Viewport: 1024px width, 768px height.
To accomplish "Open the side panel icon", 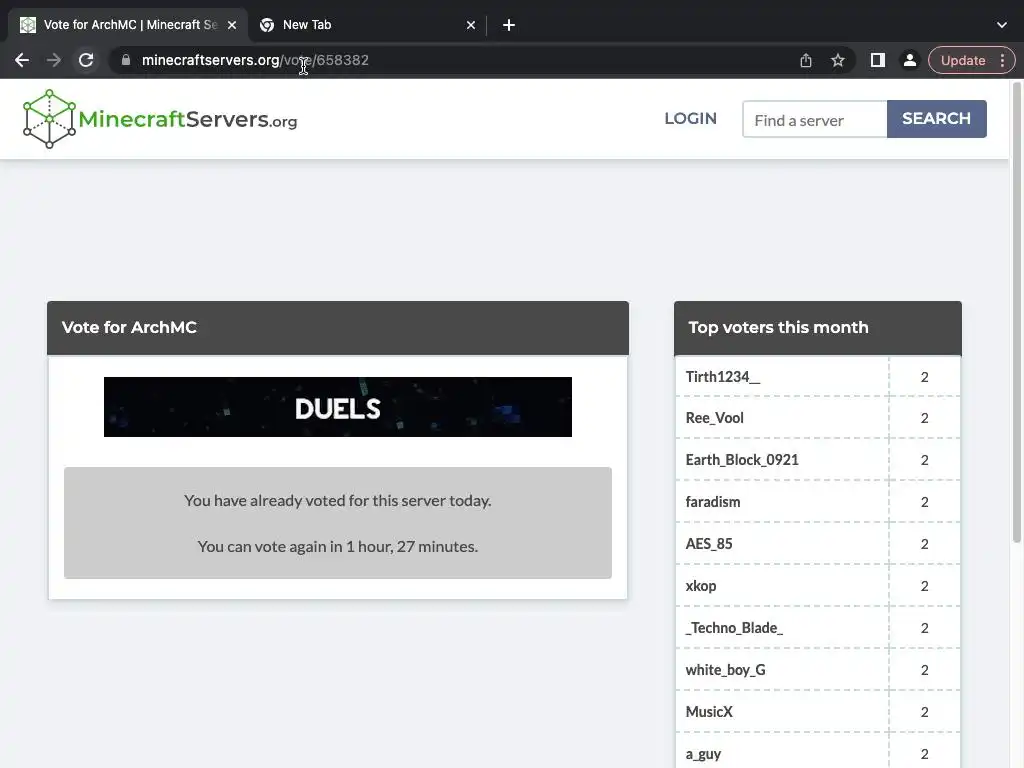I will click(878, 60).
